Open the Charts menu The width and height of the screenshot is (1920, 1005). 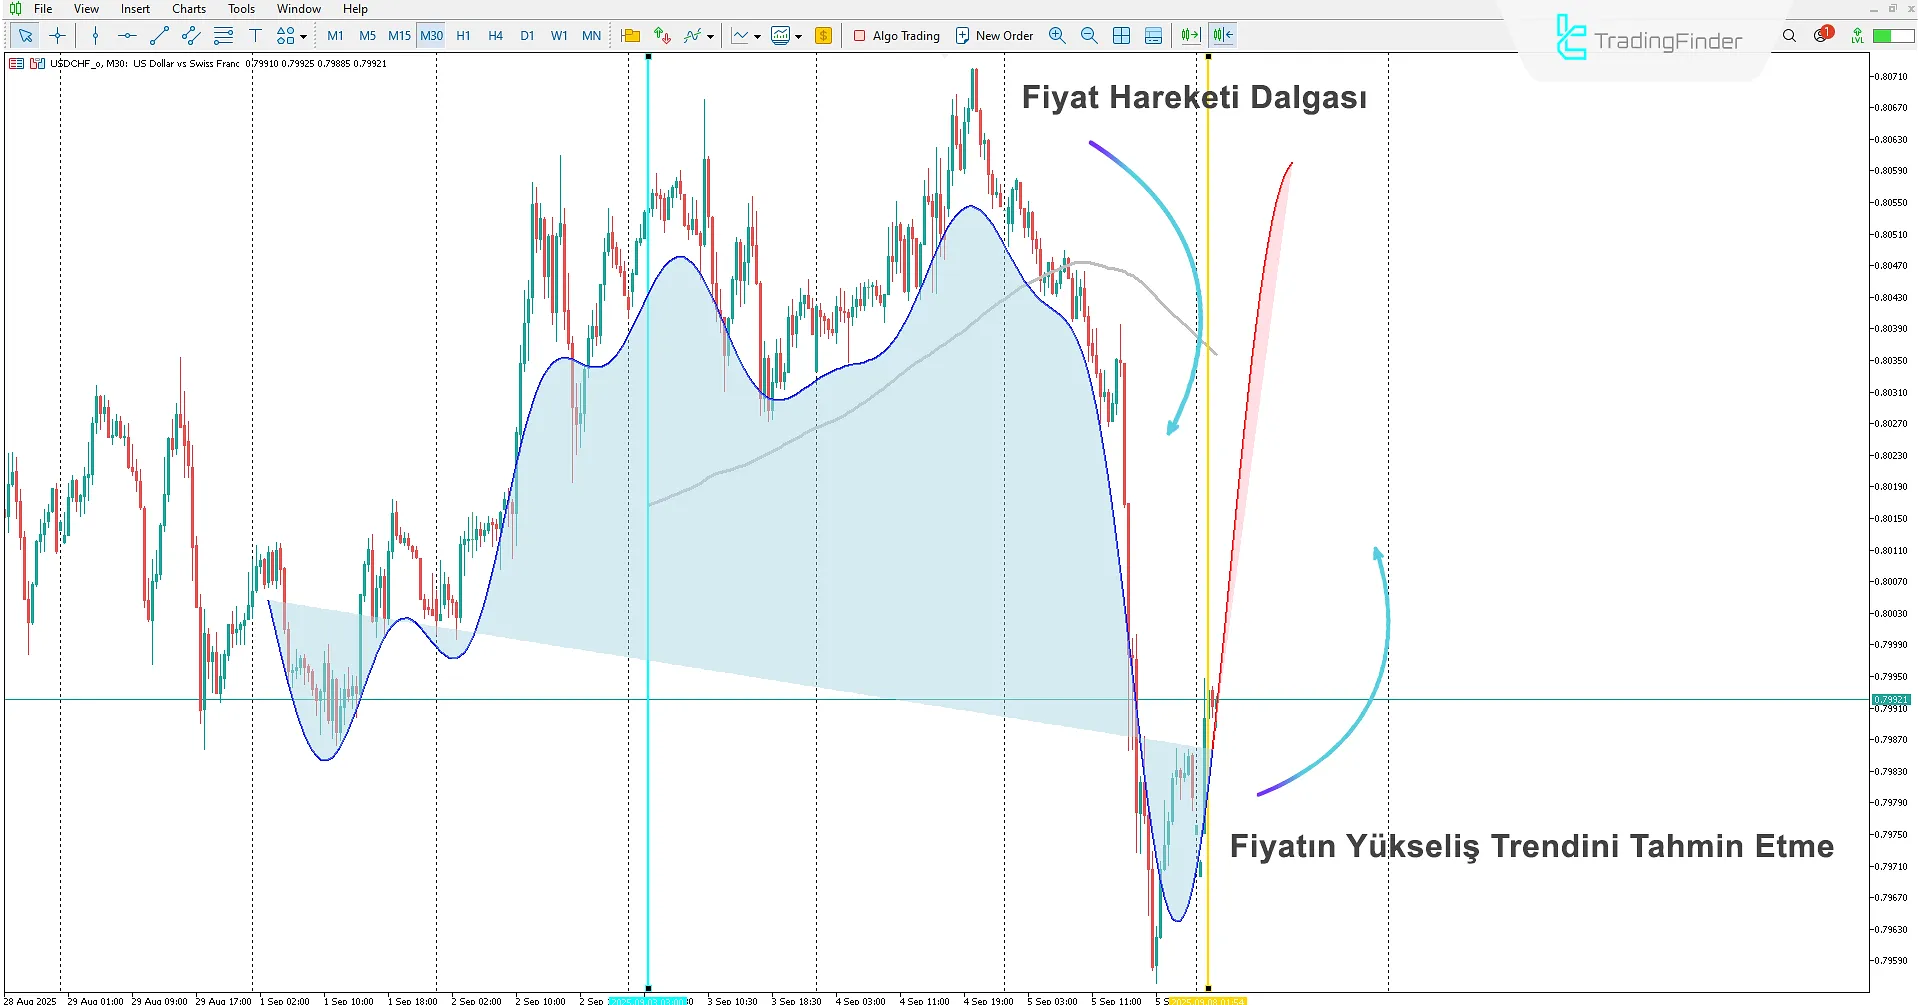click(188, 9)
